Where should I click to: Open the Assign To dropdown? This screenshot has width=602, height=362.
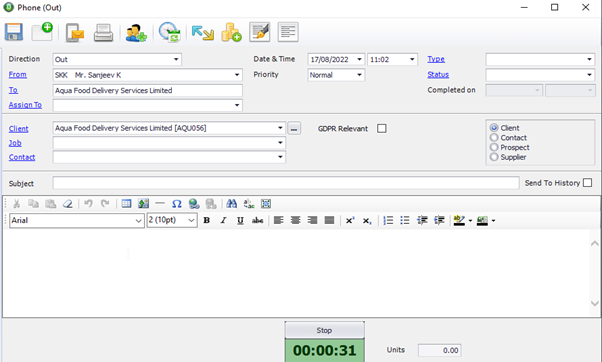click(x=237, y=105)
